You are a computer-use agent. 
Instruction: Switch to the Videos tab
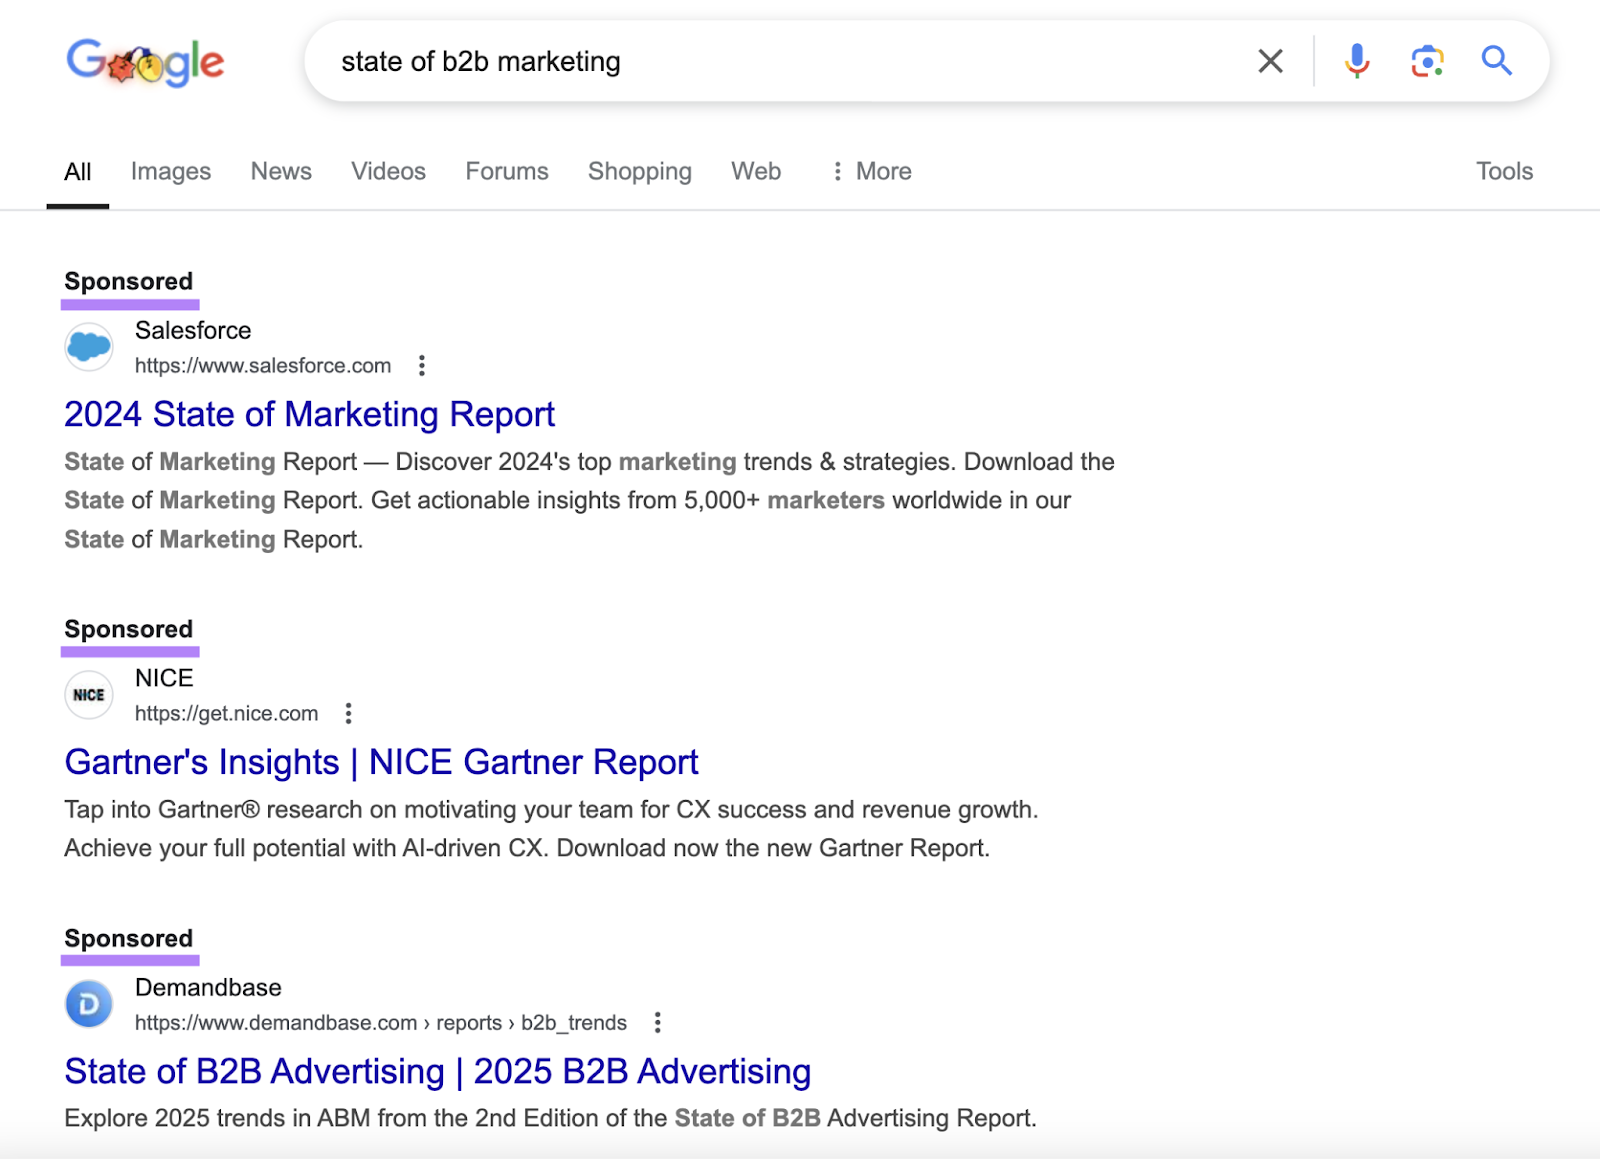click(388, 172)
